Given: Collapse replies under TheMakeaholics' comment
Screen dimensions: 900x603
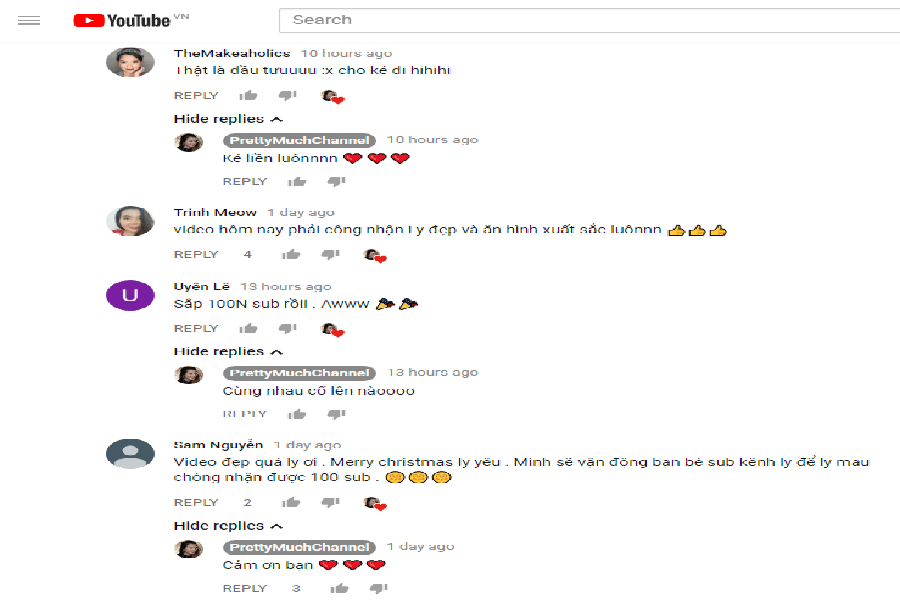Looking at the screenshot, I should pos(228,119).
